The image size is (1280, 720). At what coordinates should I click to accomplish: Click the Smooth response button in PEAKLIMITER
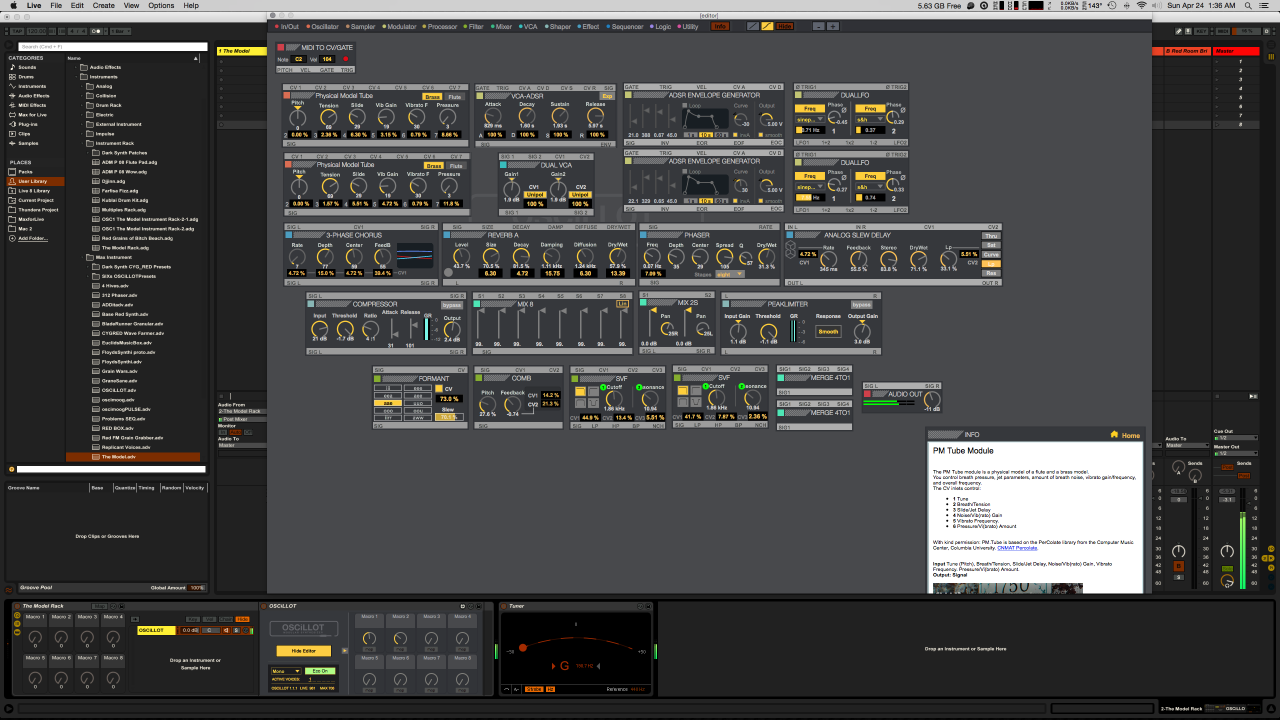point(828,332)
